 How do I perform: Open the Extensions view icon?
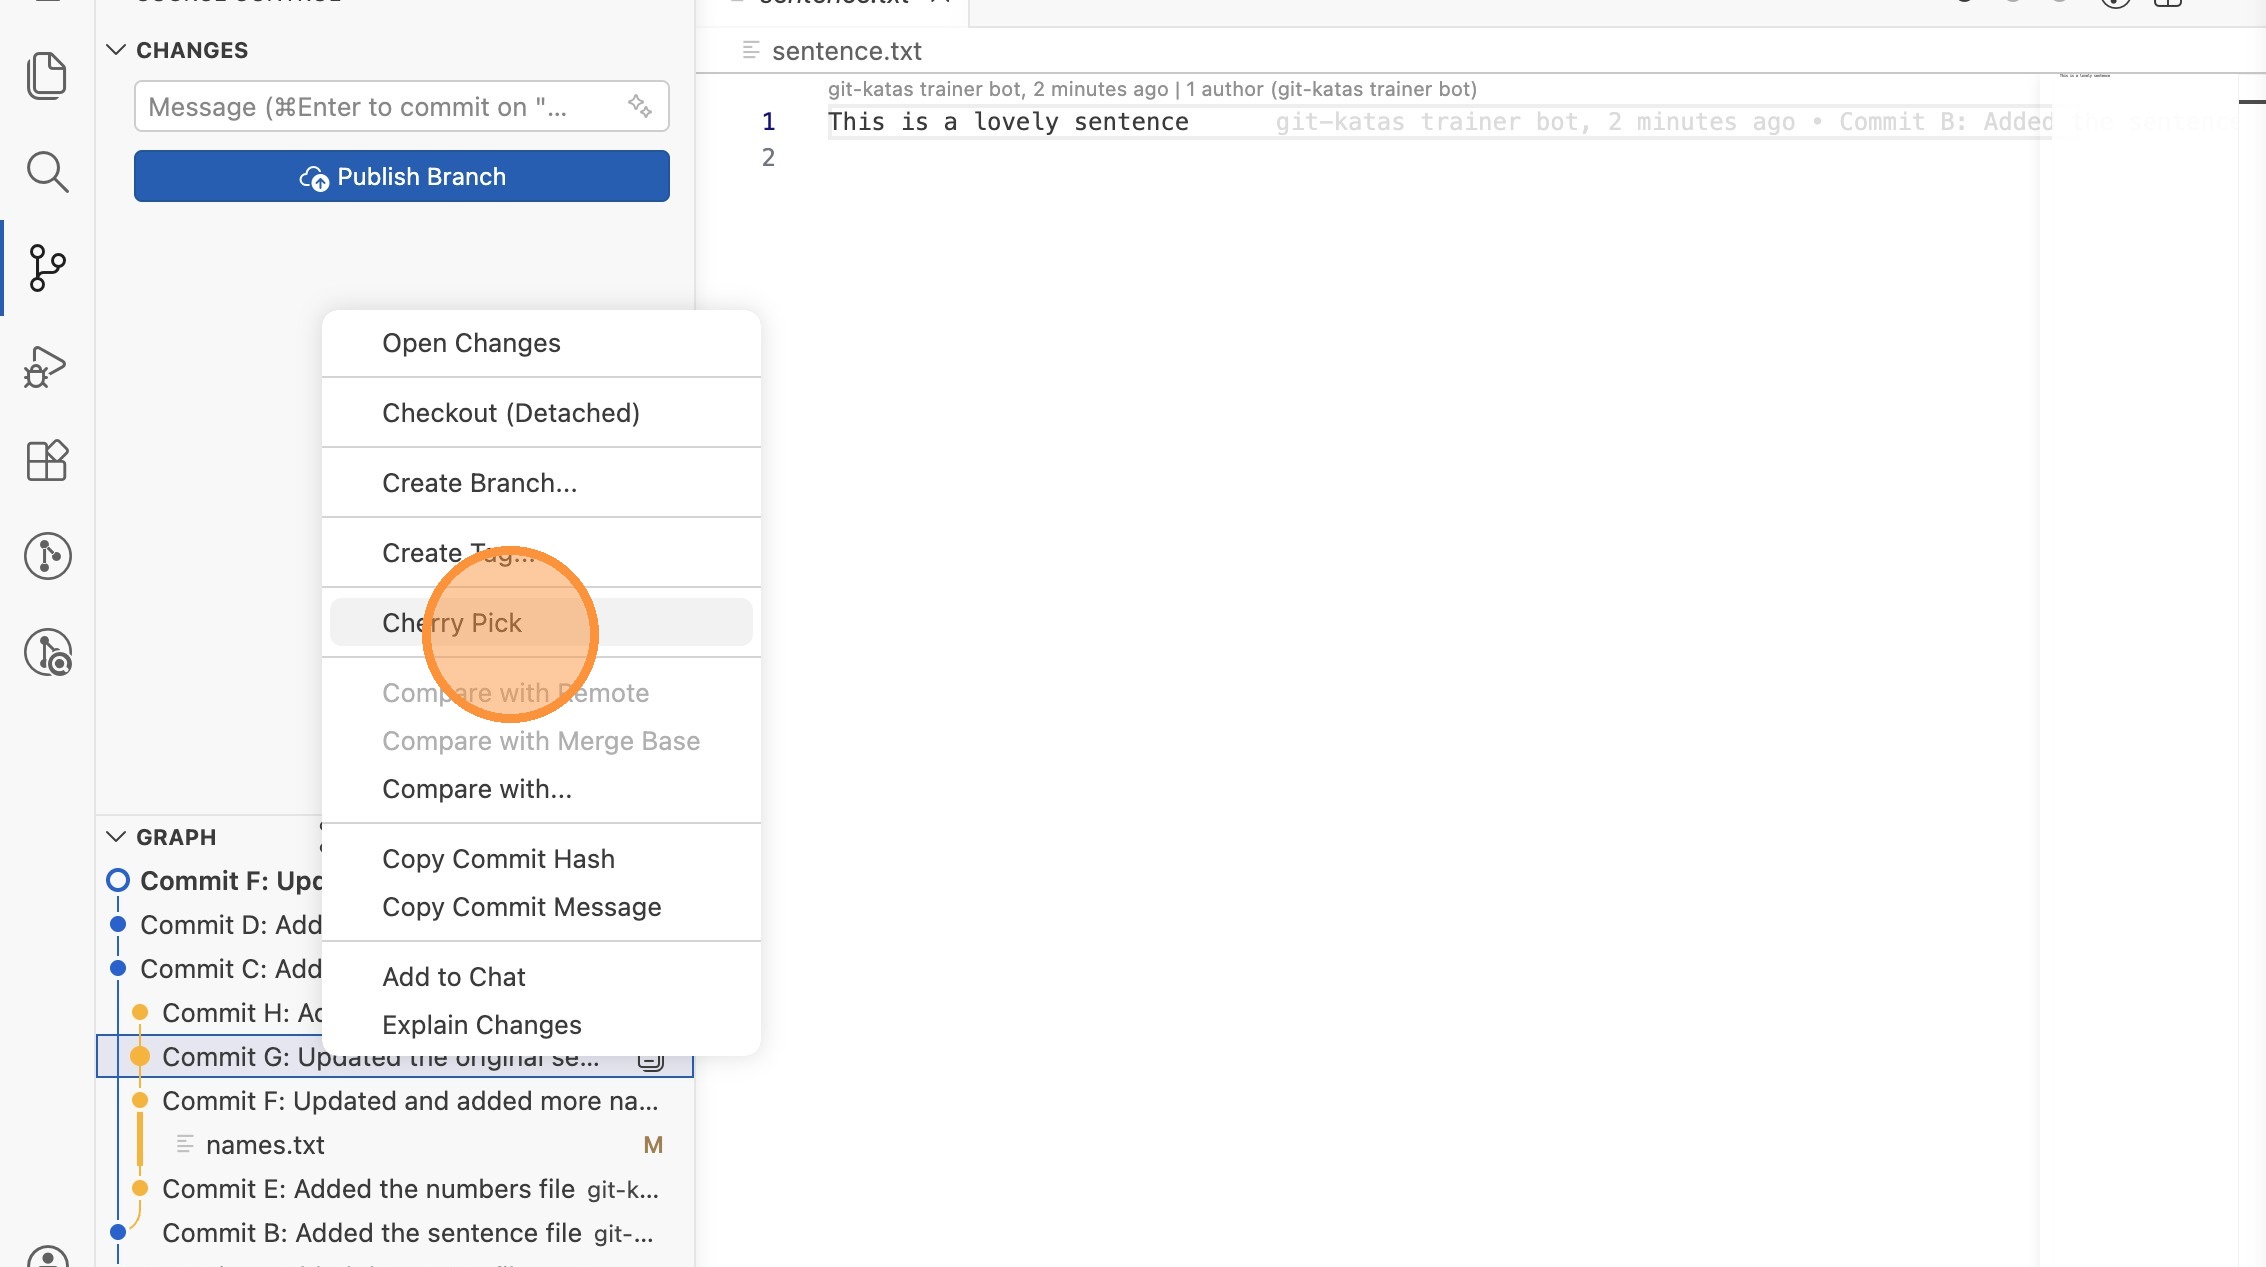(x=46, y=461)
